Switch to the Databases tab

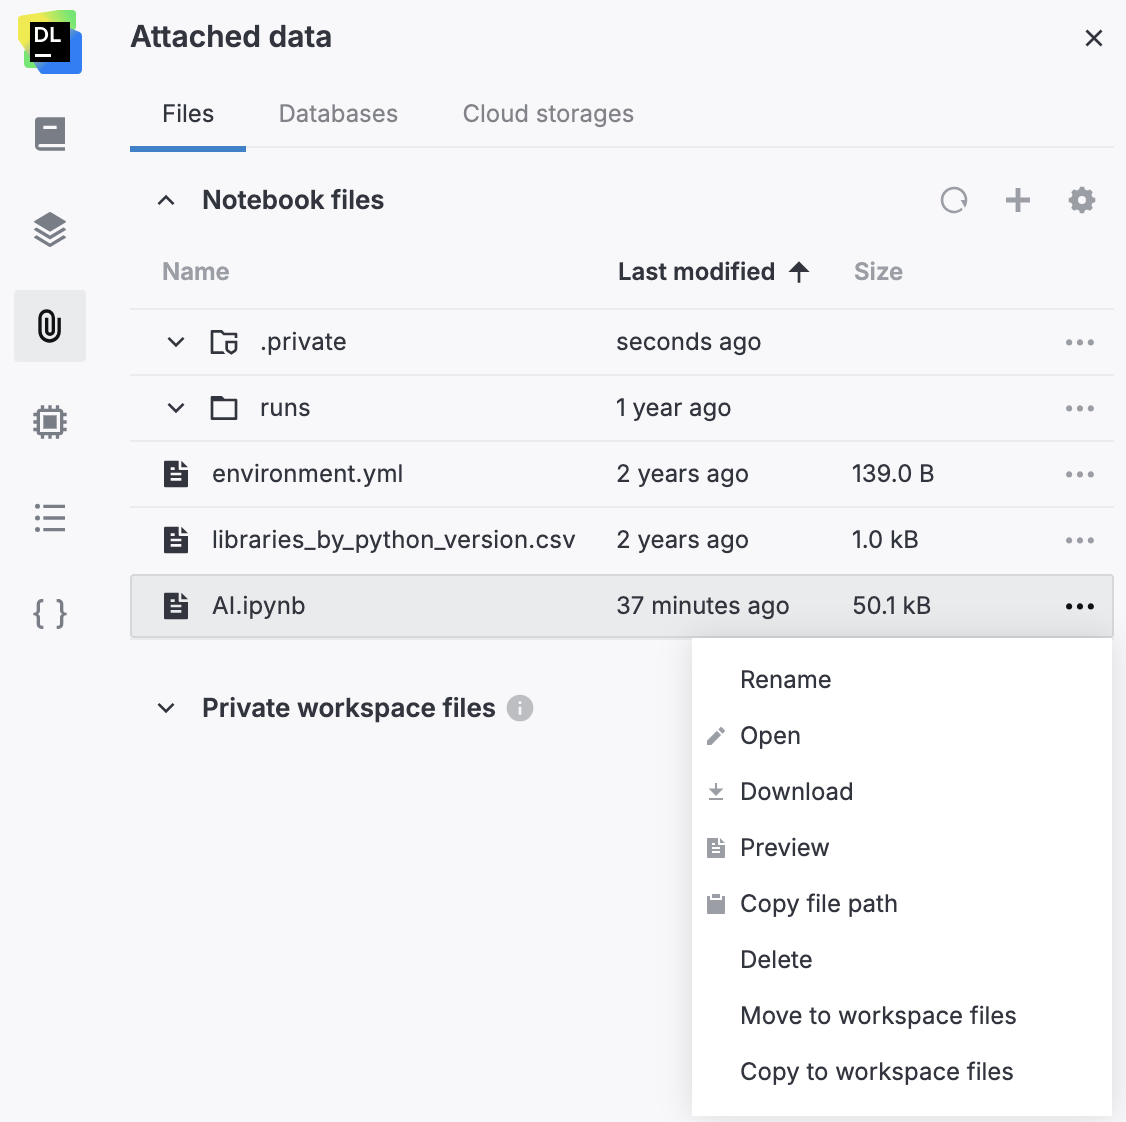(x=338, y=114)
